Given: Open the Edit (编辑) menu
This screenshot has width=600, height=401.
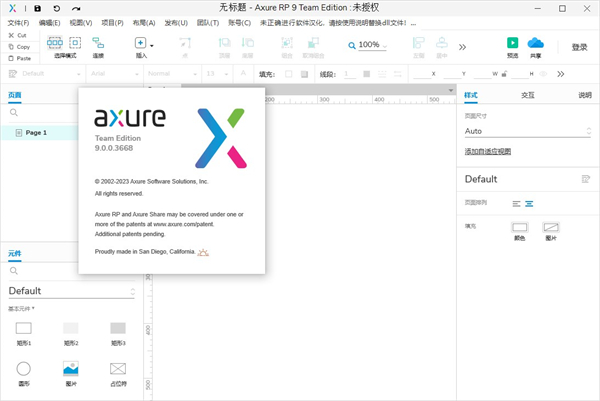Looking at the screenshot, I should point(49,23).
